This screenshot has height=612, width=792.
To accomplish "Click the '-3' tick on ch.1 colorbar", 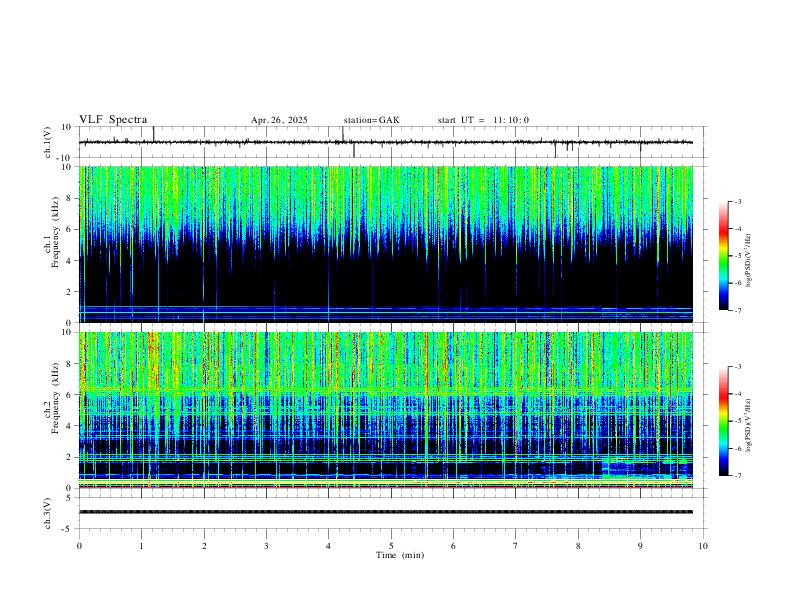I will 737,201.
